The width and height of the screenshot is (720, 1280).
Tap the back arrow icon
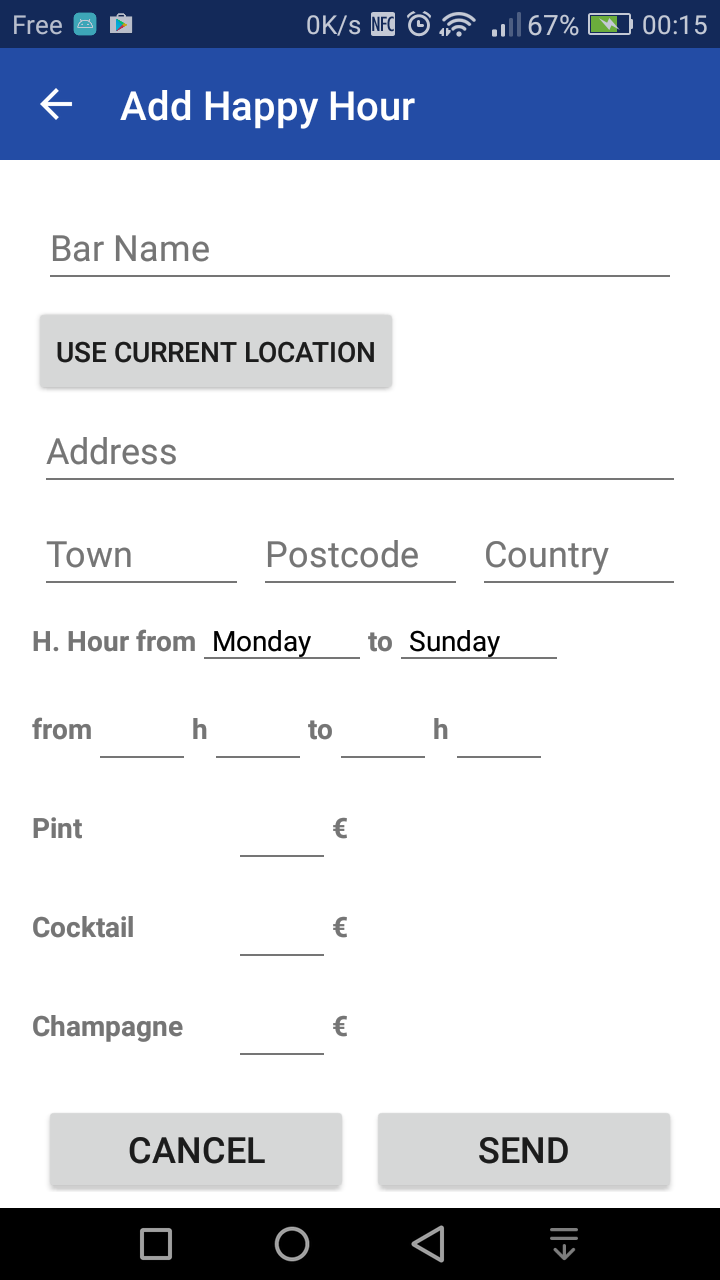[x=56, y=105]
